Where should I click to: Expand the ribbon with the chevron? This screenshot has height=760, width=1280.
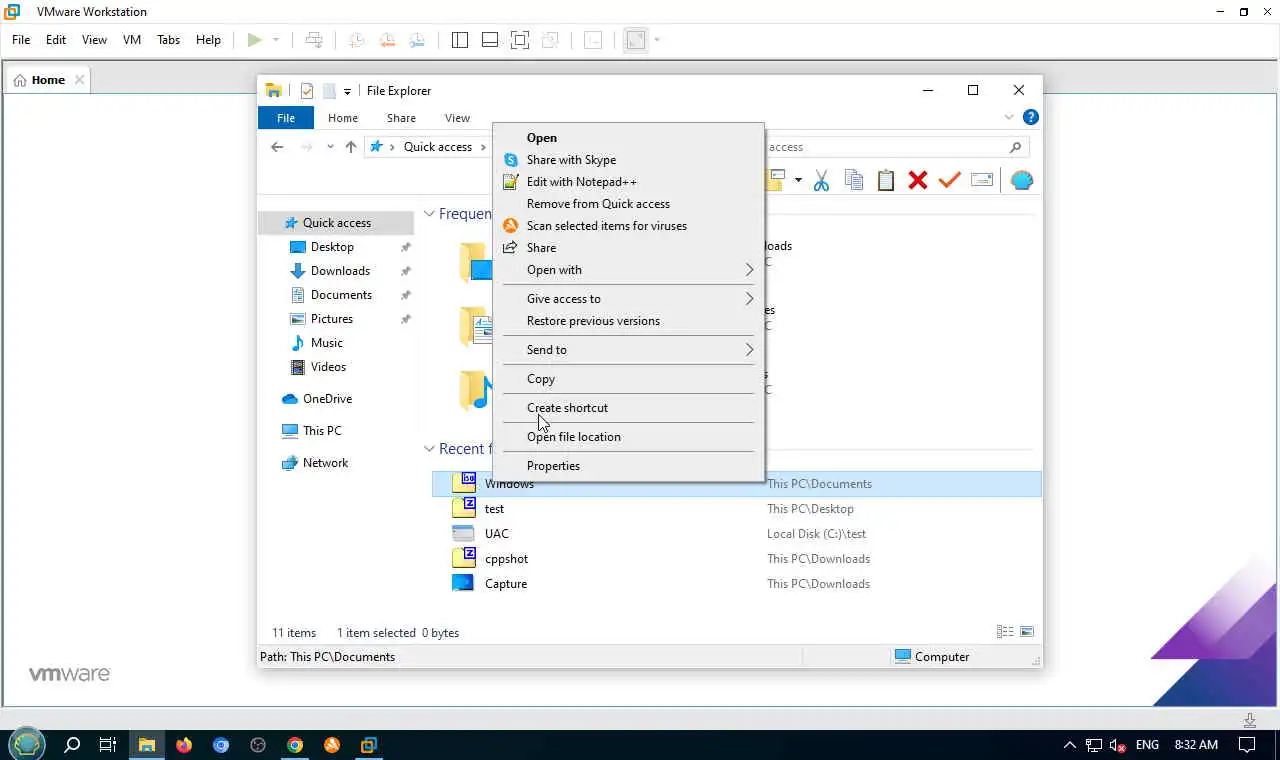point(1009,118)
